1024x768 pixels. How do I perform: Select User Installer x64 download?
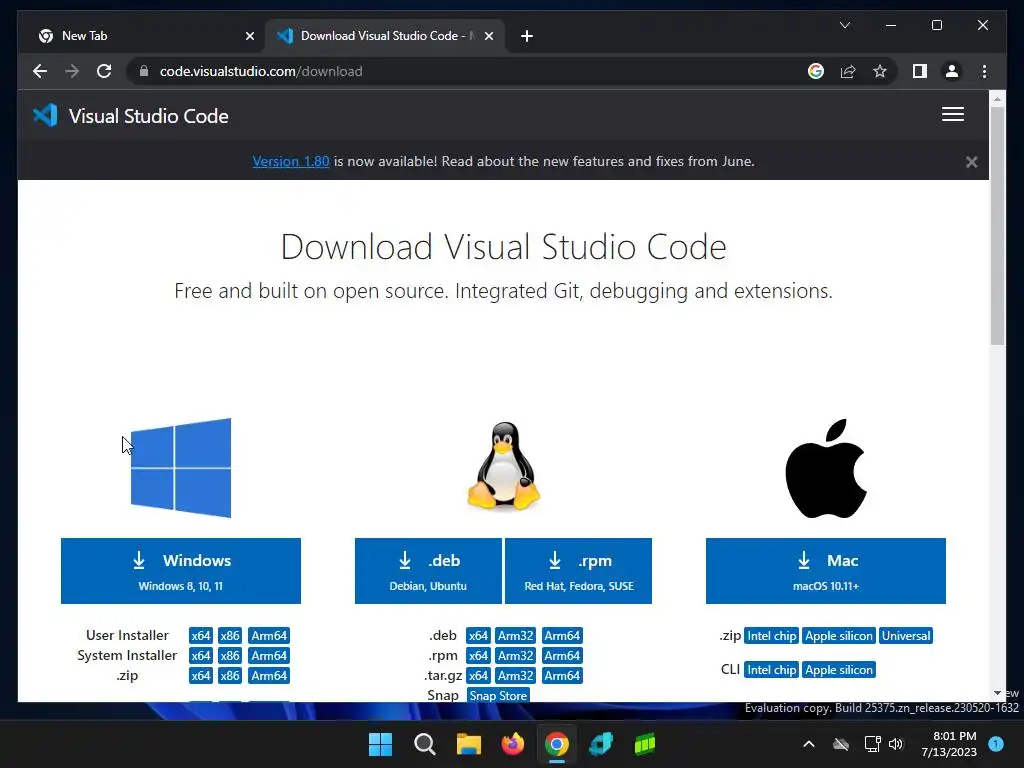click(x=200, y=635)
